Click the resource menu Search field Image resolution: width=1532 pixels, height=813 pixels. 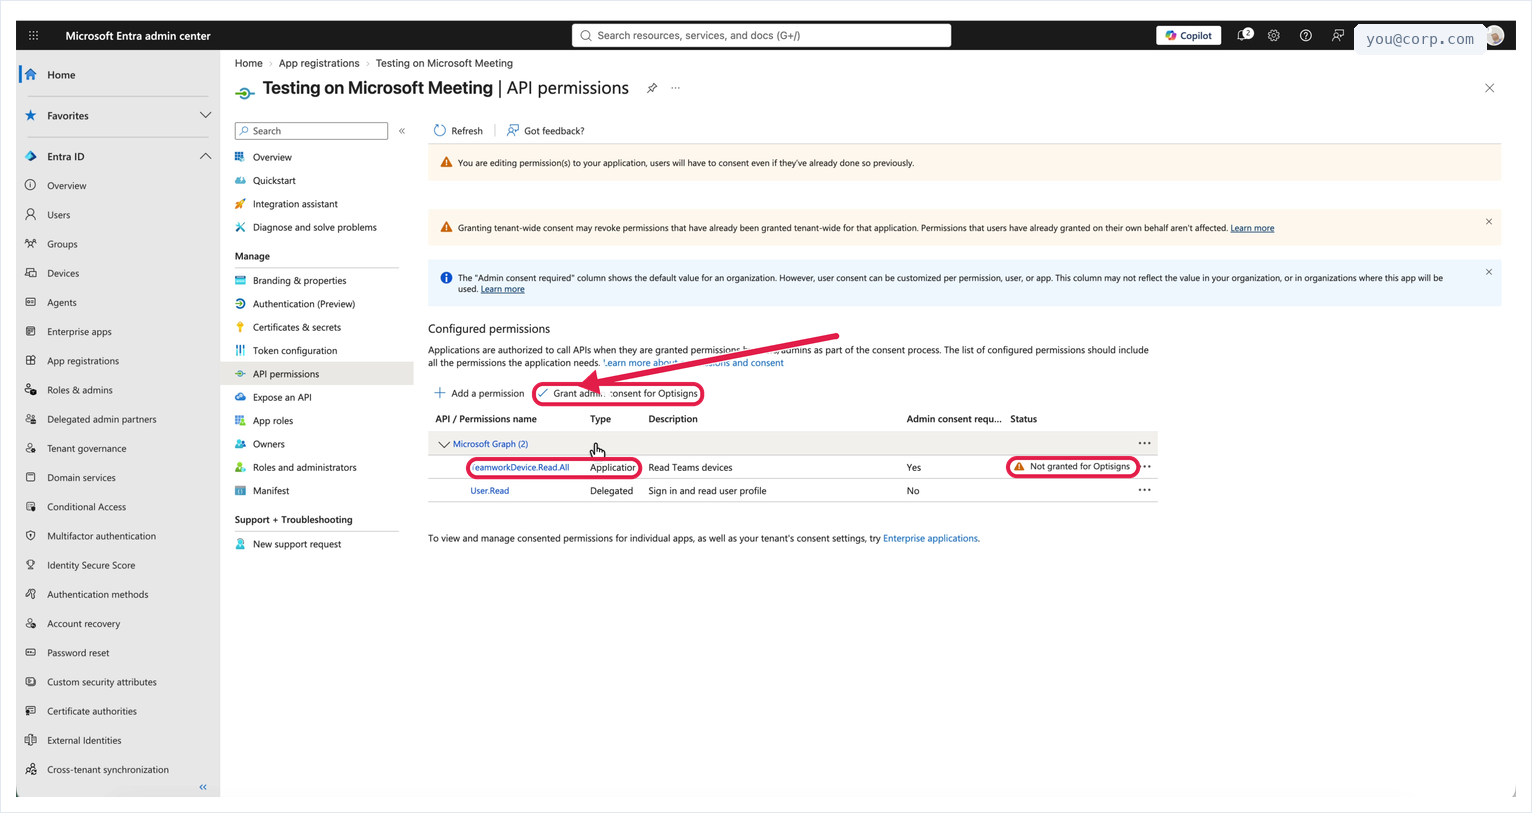coord(311,131)
